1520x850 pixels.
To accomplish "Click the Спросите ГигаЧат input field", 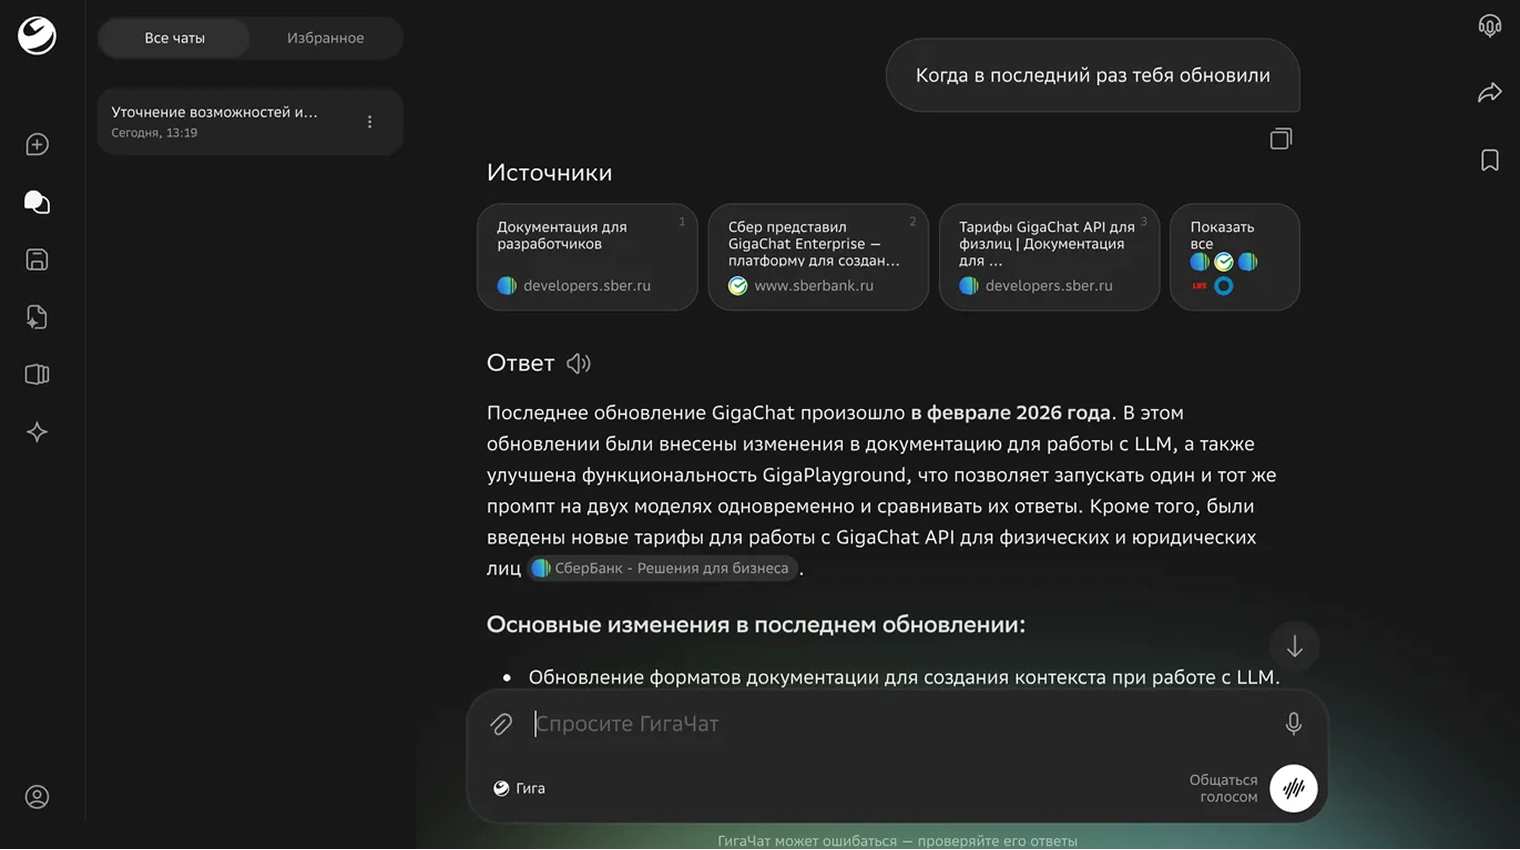I will [700, 723].
